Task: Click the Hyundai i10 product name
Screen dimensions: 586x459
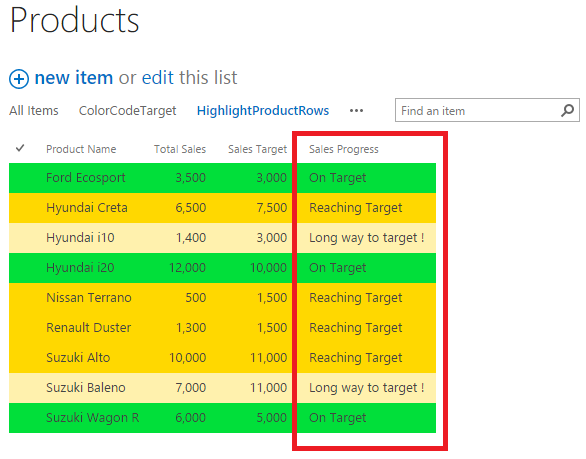Action: [80, 237]
